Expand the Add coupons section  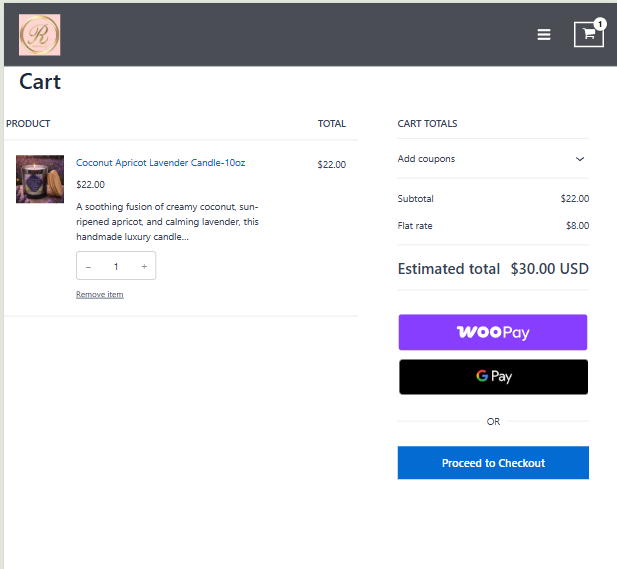point(426,159)
